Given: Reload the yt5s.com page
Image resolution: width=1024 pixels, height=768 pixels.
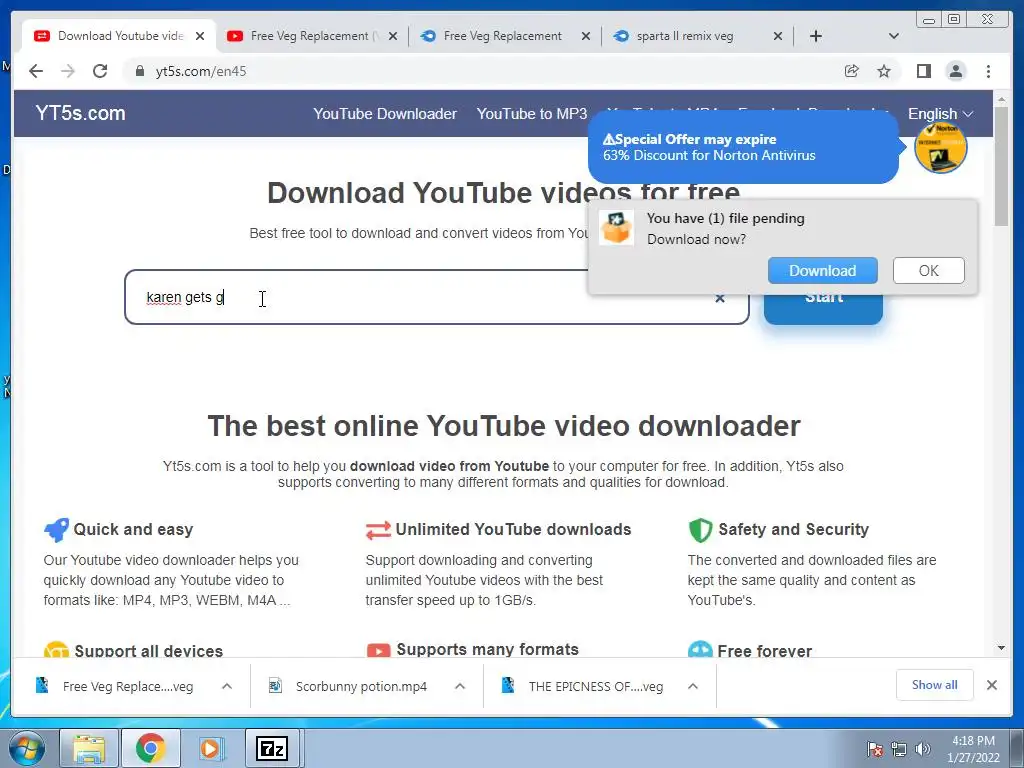Looking at the screenshot, I should pos(100,71).
